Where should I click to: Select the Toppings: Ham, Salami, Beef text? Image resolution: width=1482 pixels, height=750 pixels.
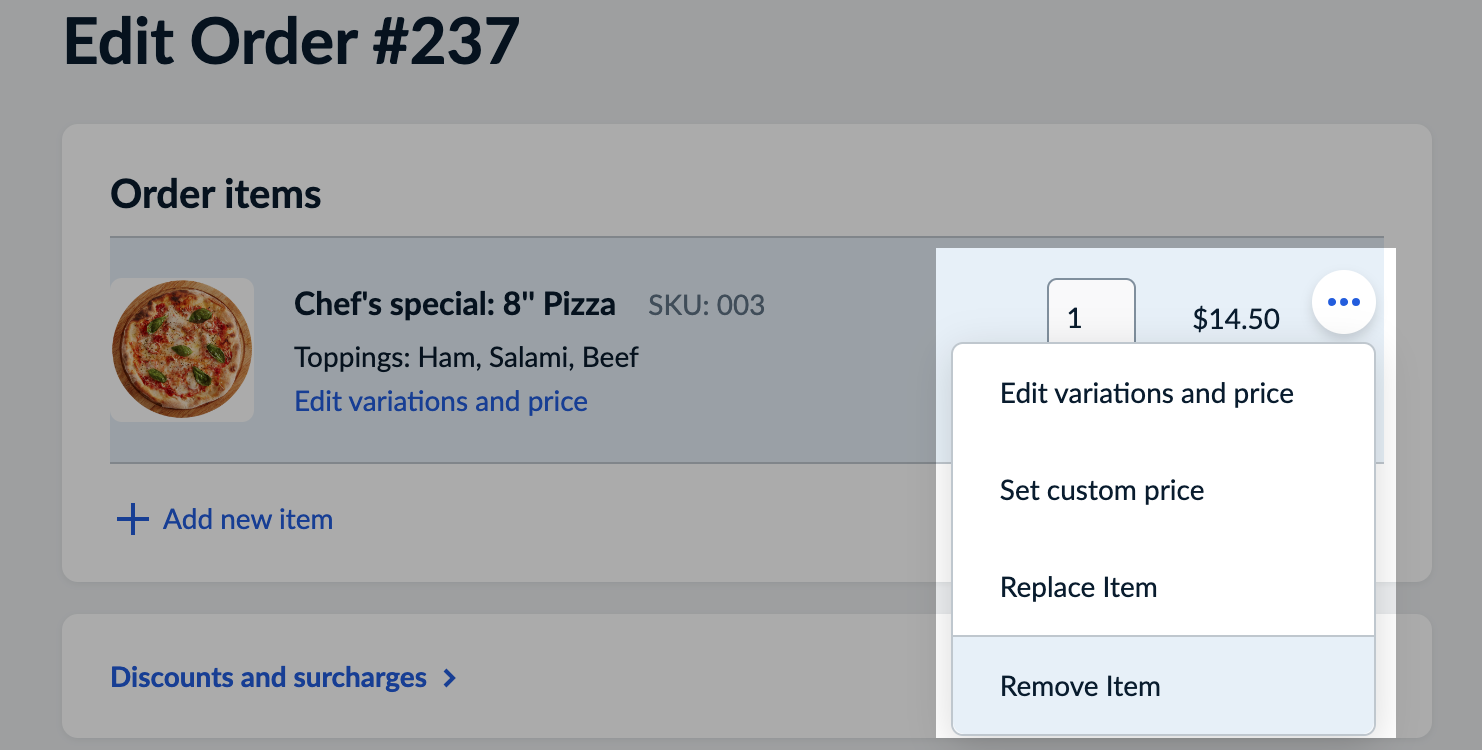coord(466,357)
